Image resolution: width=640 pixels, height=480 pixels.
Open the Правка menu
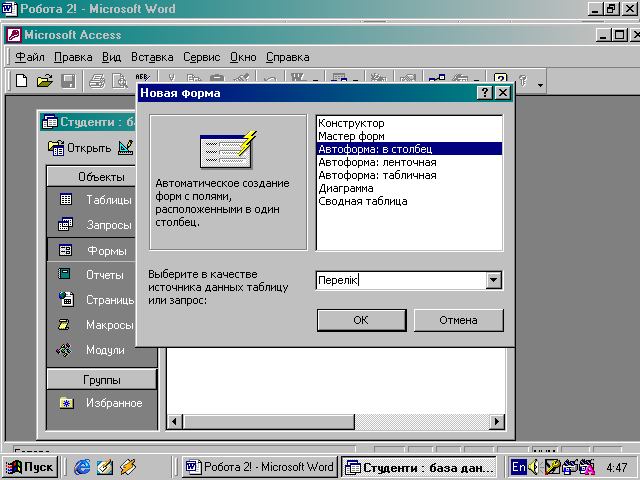click(73, 57)
